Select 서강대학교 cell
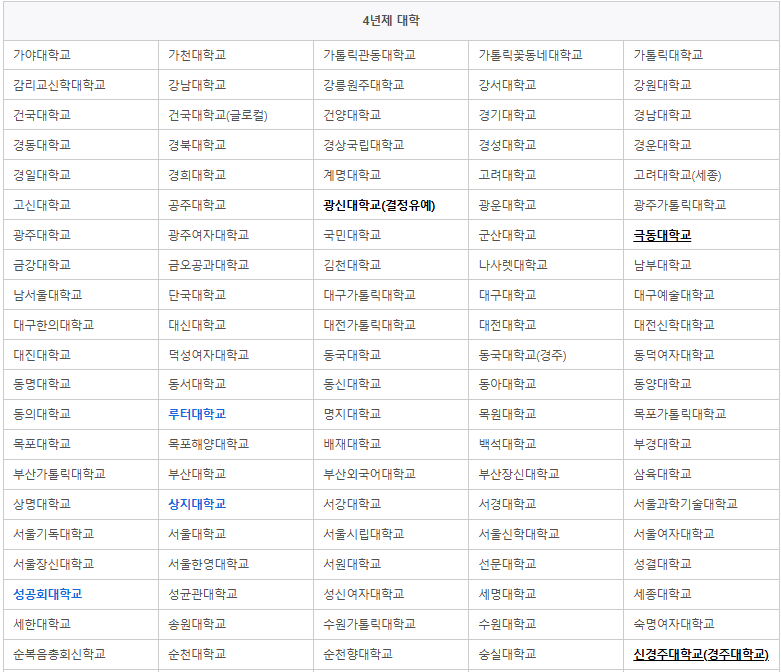 click(x=391, y=504)
